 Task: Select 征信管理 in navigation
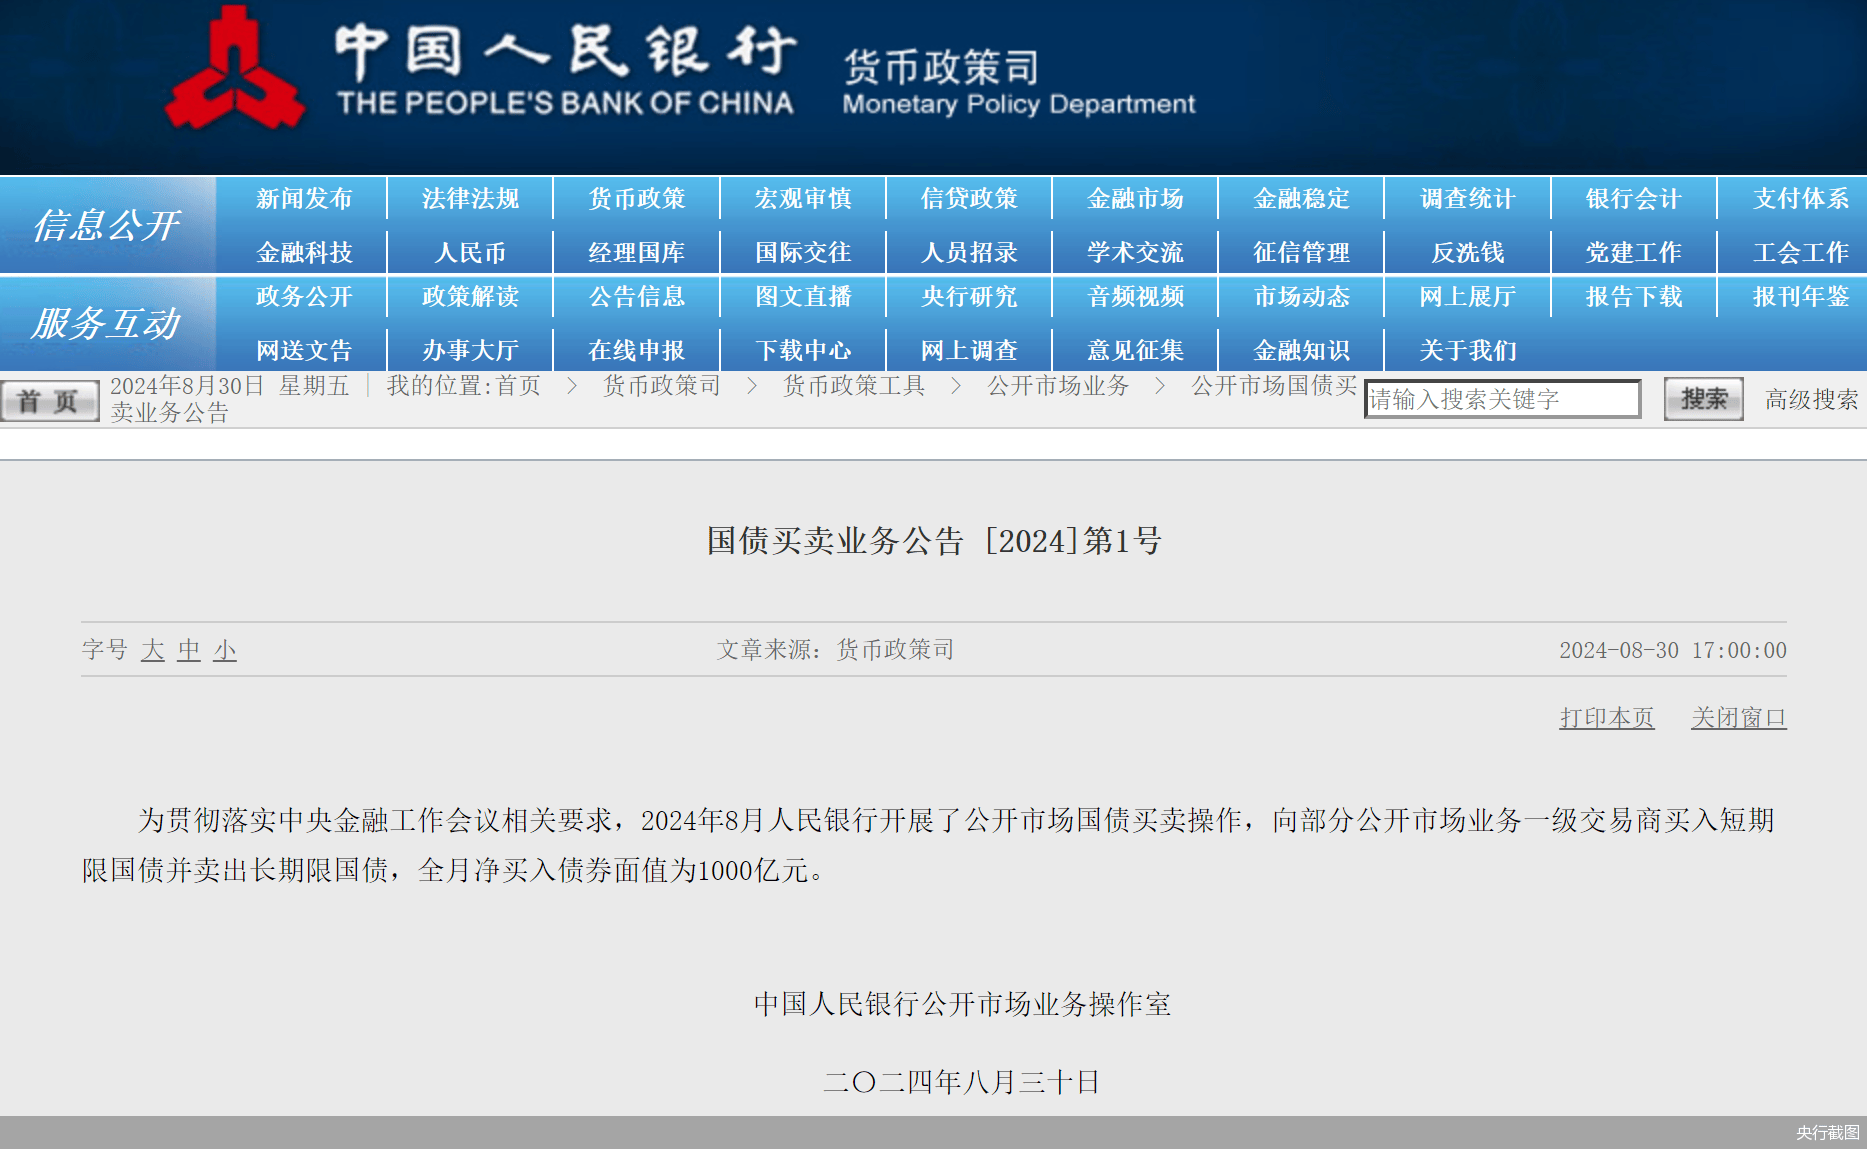point(1302,253)
